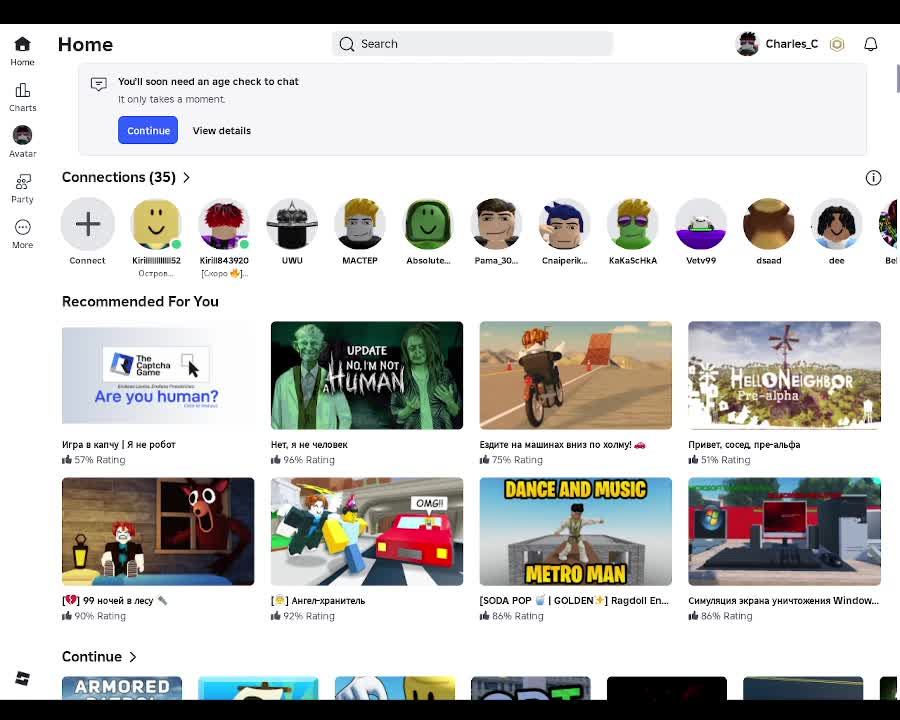
Task: Open the Connections (35) heading
Action: [x=119, y=177]
